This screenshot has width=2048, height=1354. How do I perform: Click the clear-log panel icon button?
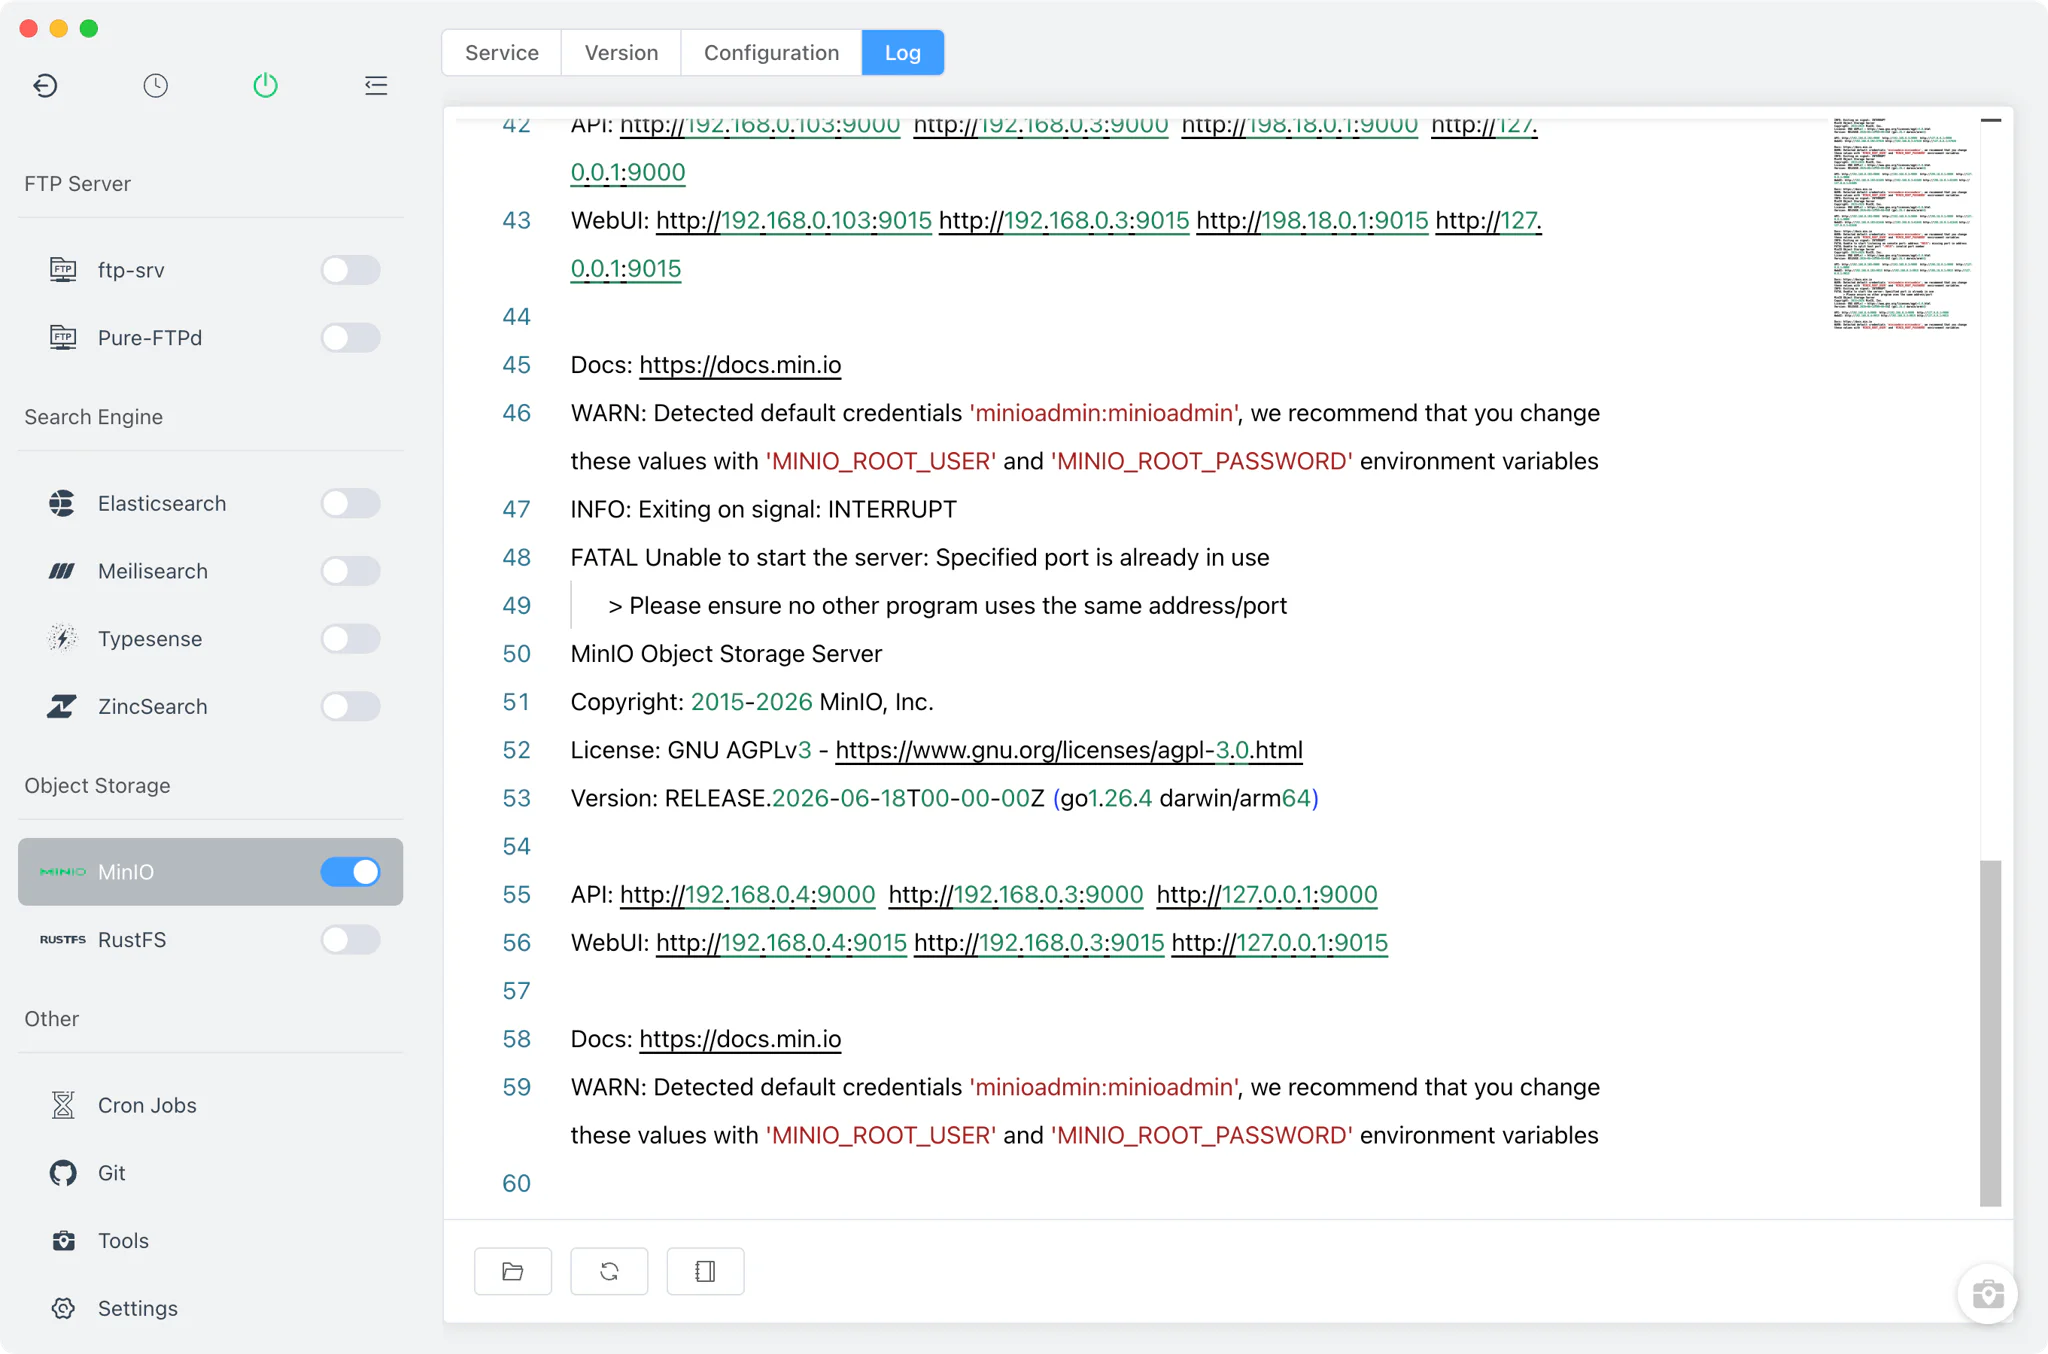(x=705, y=1271)
